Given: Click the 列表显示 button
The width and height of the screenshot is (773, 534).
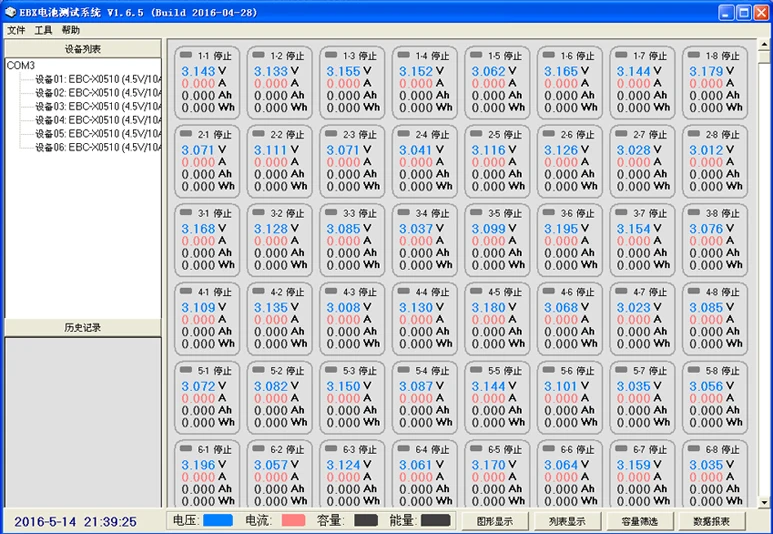Looking at the screenshot, I should click(x=567, y=521).
